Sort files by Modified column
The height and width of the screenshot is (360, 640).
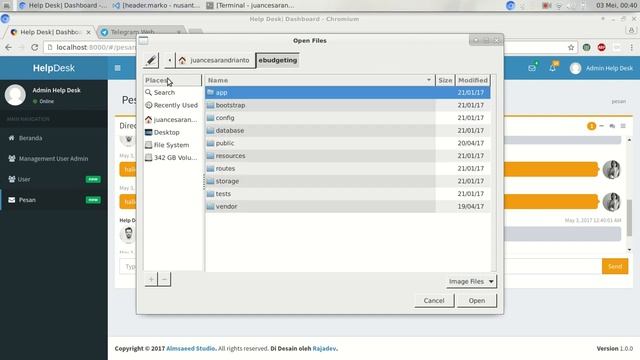pyautogui.click(x=473, y=80)
